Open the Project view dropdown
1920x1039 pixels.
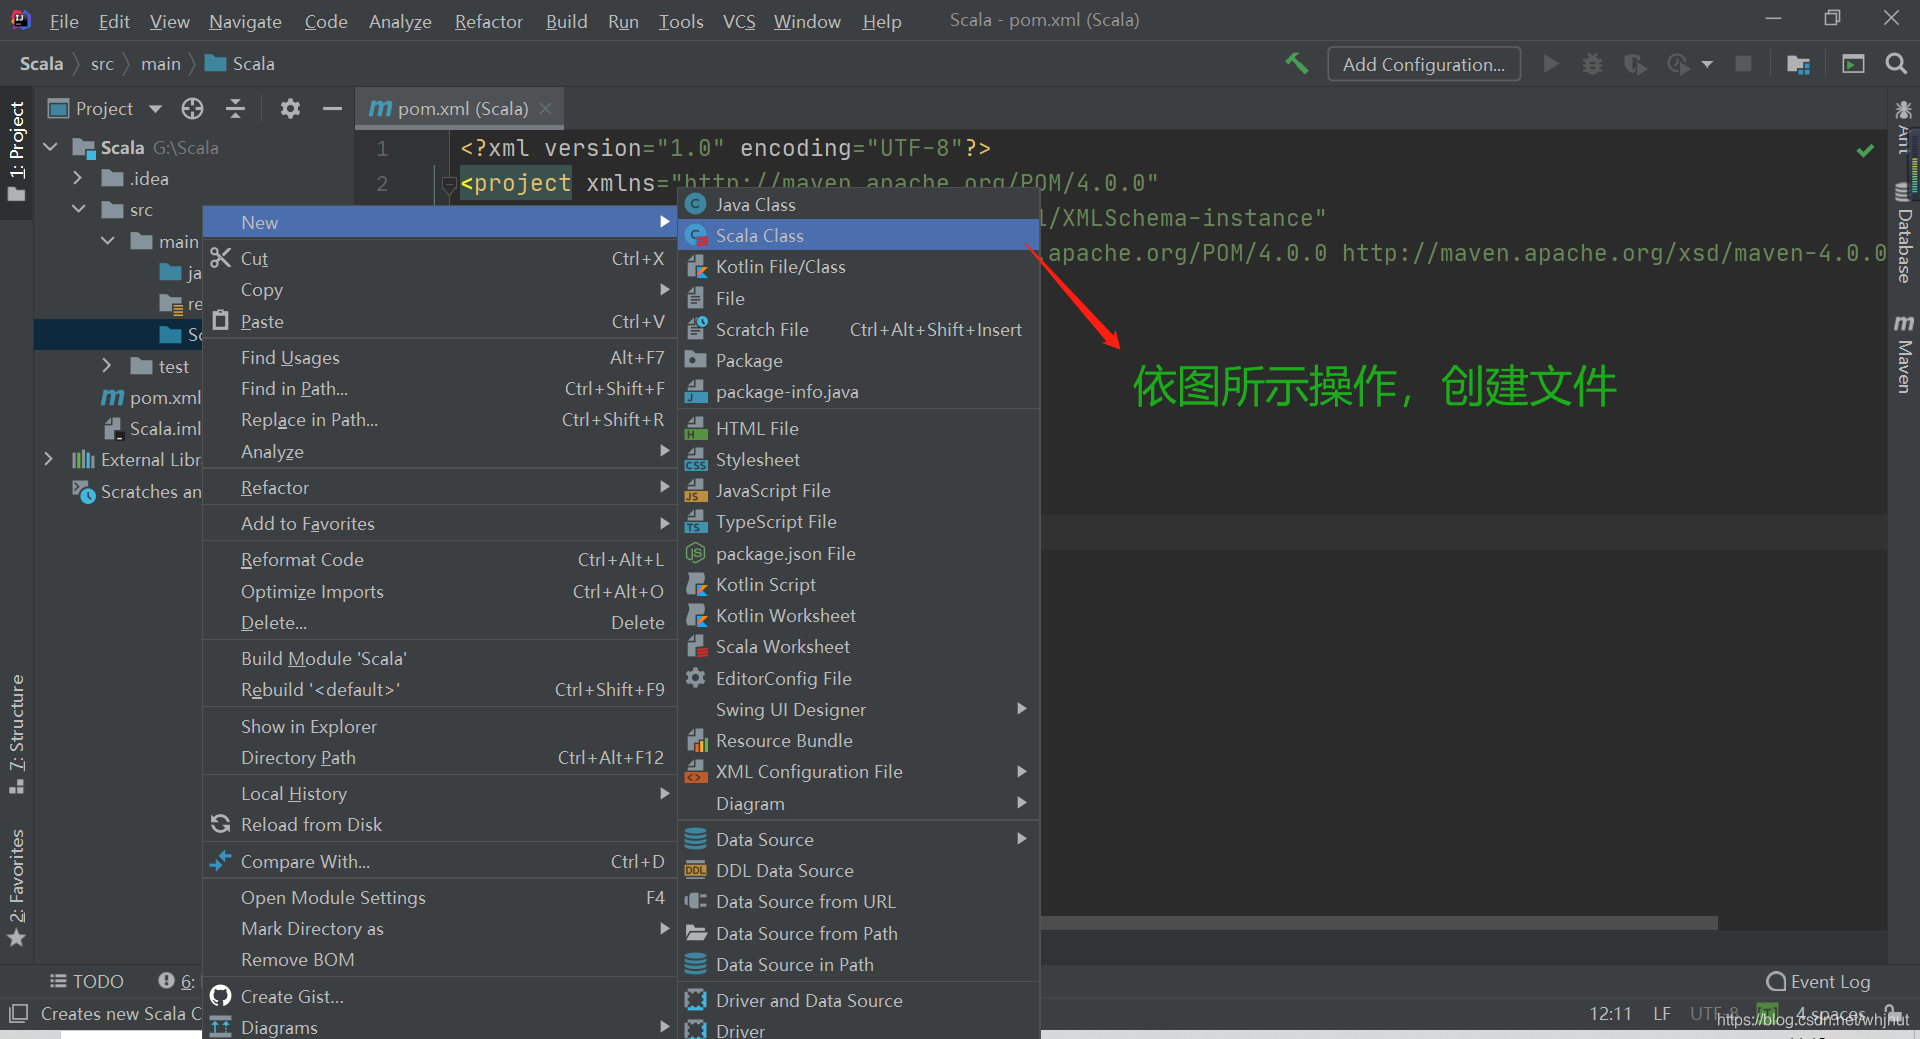[x=155, y=108]
